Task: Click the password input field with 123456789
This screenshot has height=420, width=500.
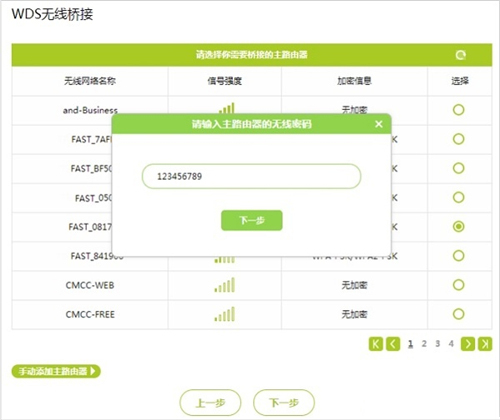Action: (251, 176)
